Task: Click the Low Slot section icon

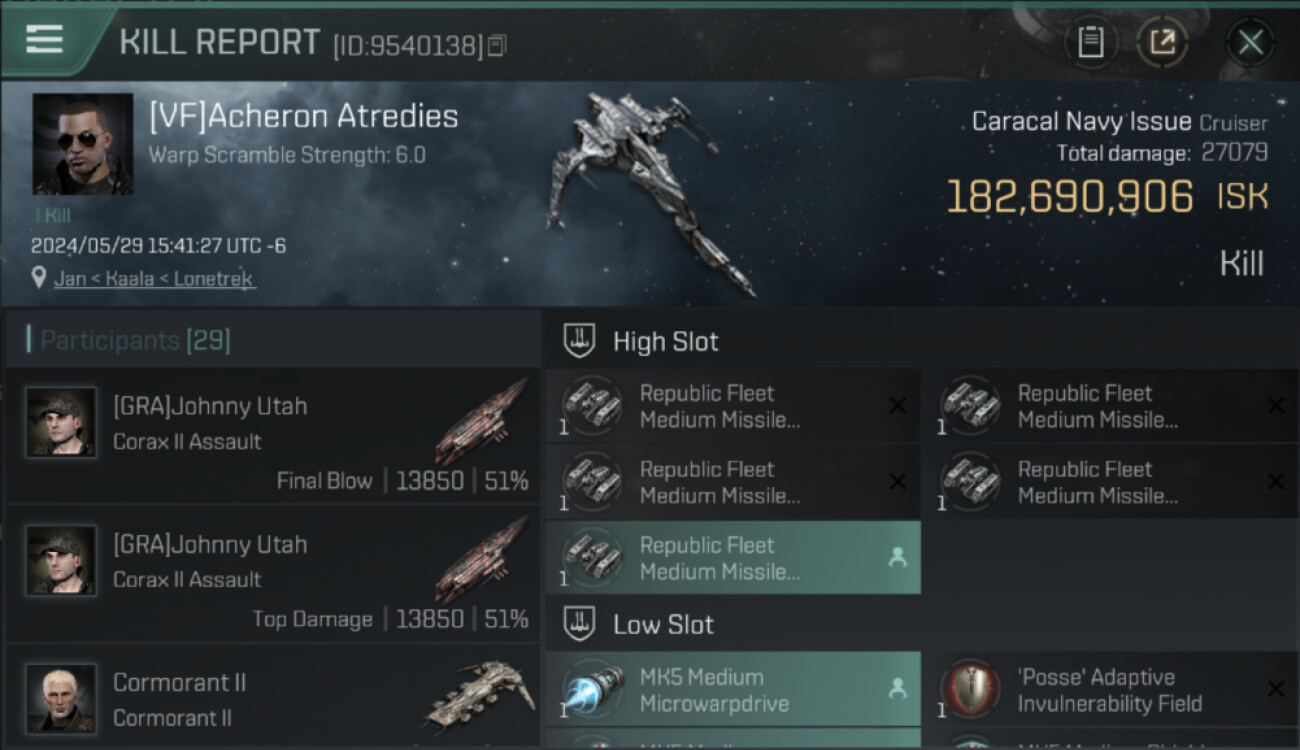Action: [579, 624]
